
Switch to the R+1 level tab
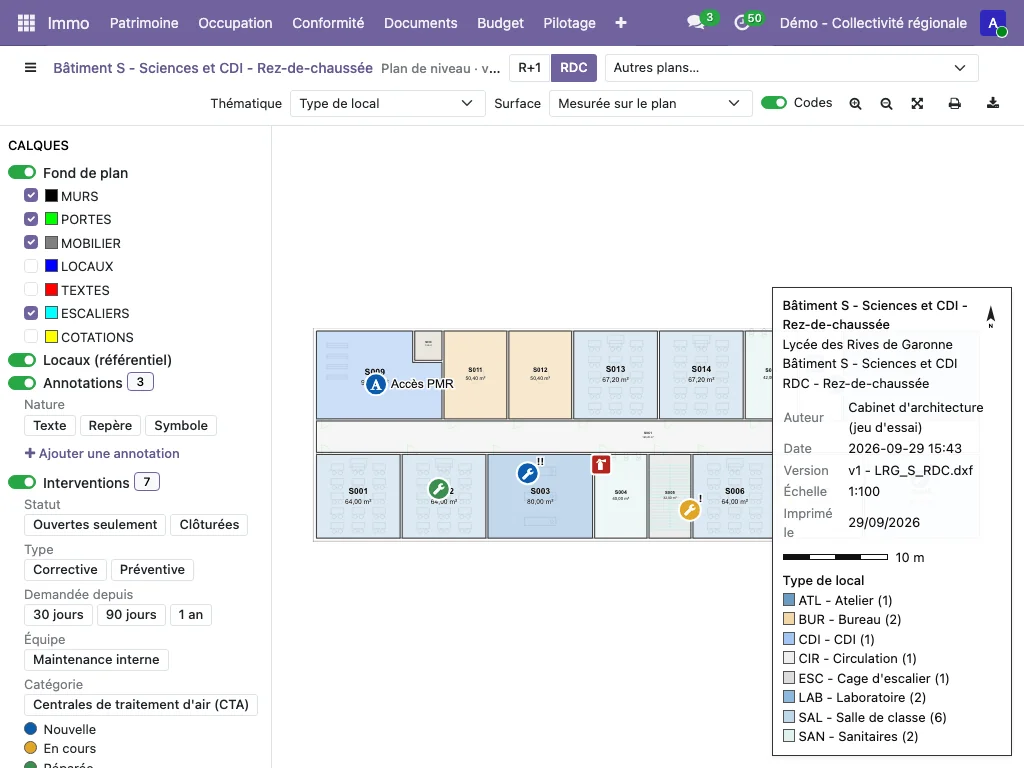(530, 68)
